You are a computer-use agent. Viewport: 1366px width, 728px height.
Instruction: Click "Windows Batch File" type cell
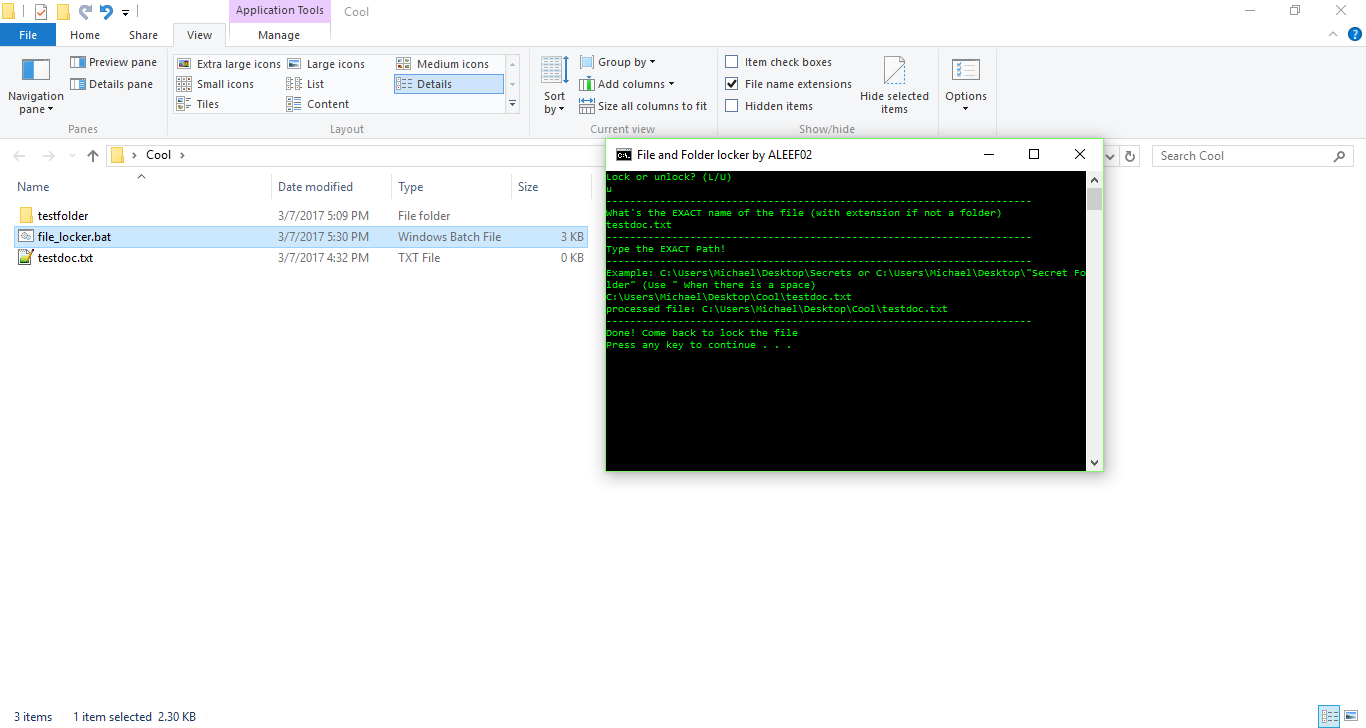449,237
